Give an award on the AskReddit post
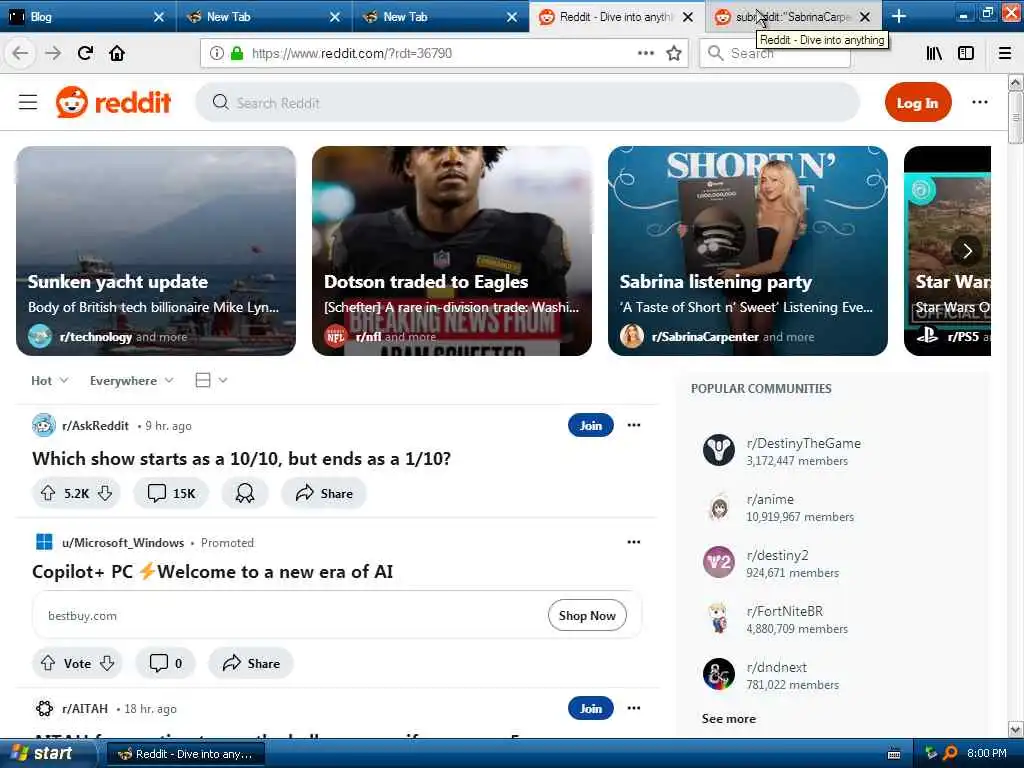The width and height of the screenshot is (1024, 768). [x=245, y=493]
